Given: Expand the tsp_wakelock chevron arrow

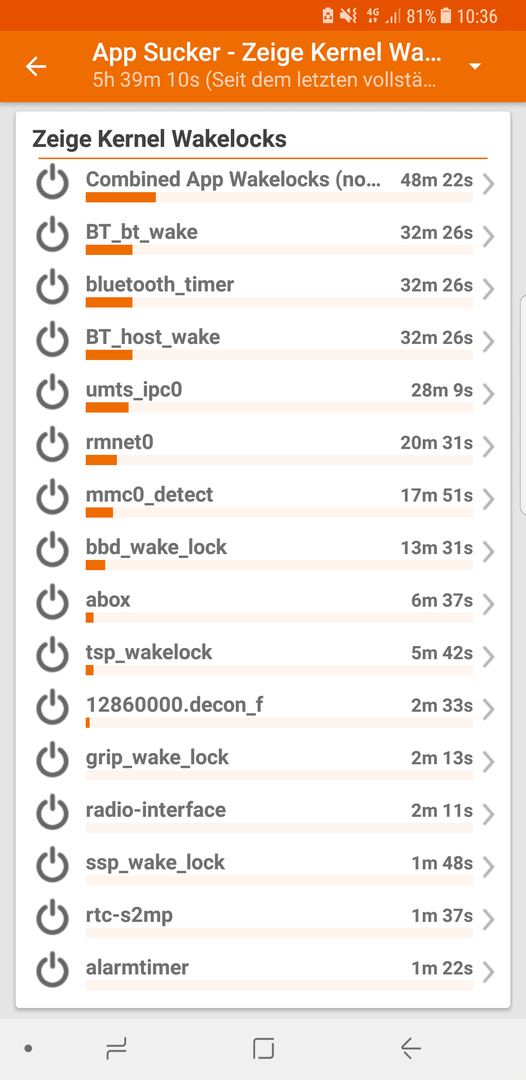Looking at the screenshot, I should pos(489,657).
